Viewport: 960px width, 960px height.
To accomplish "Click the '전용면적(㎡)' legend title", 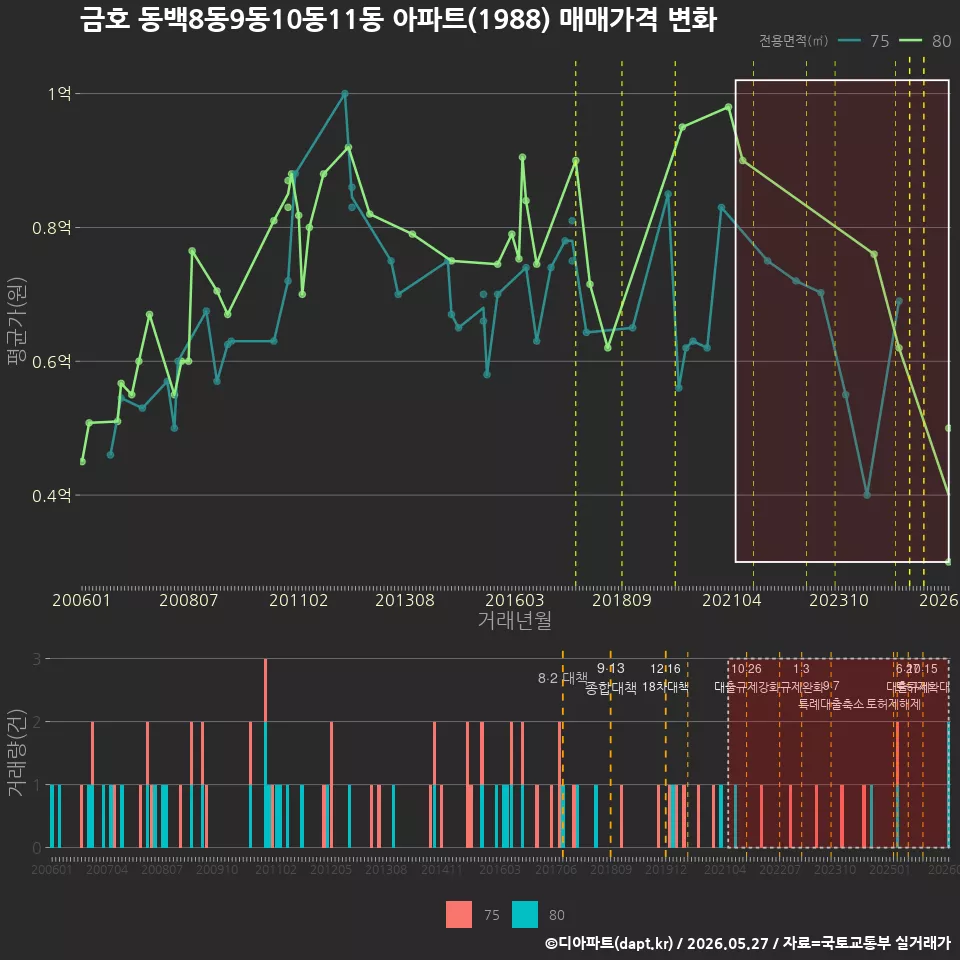I will (x=793, y=41).
